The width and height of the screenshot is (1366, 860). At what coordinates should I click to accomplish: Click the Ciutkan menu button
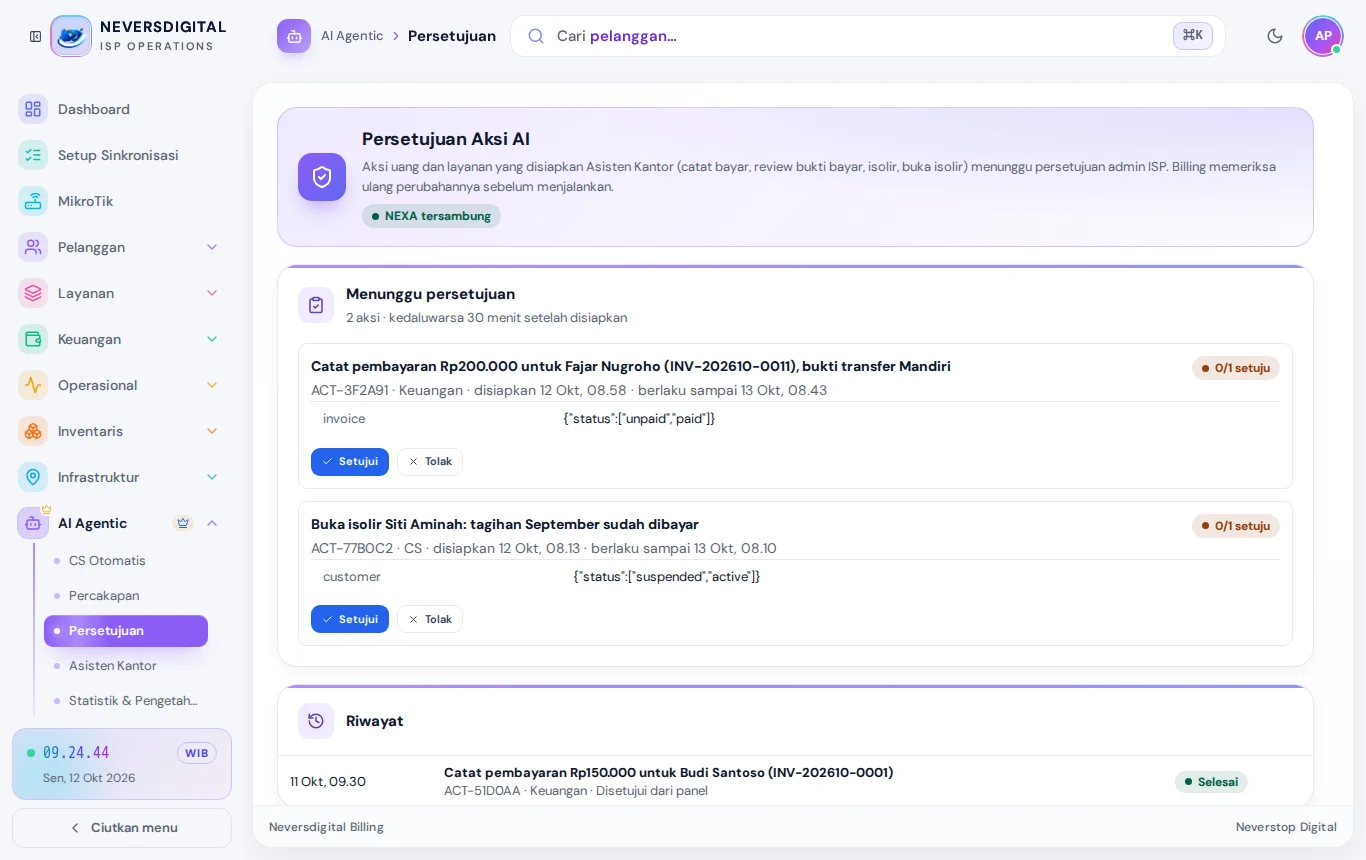(x=122, y=827)
